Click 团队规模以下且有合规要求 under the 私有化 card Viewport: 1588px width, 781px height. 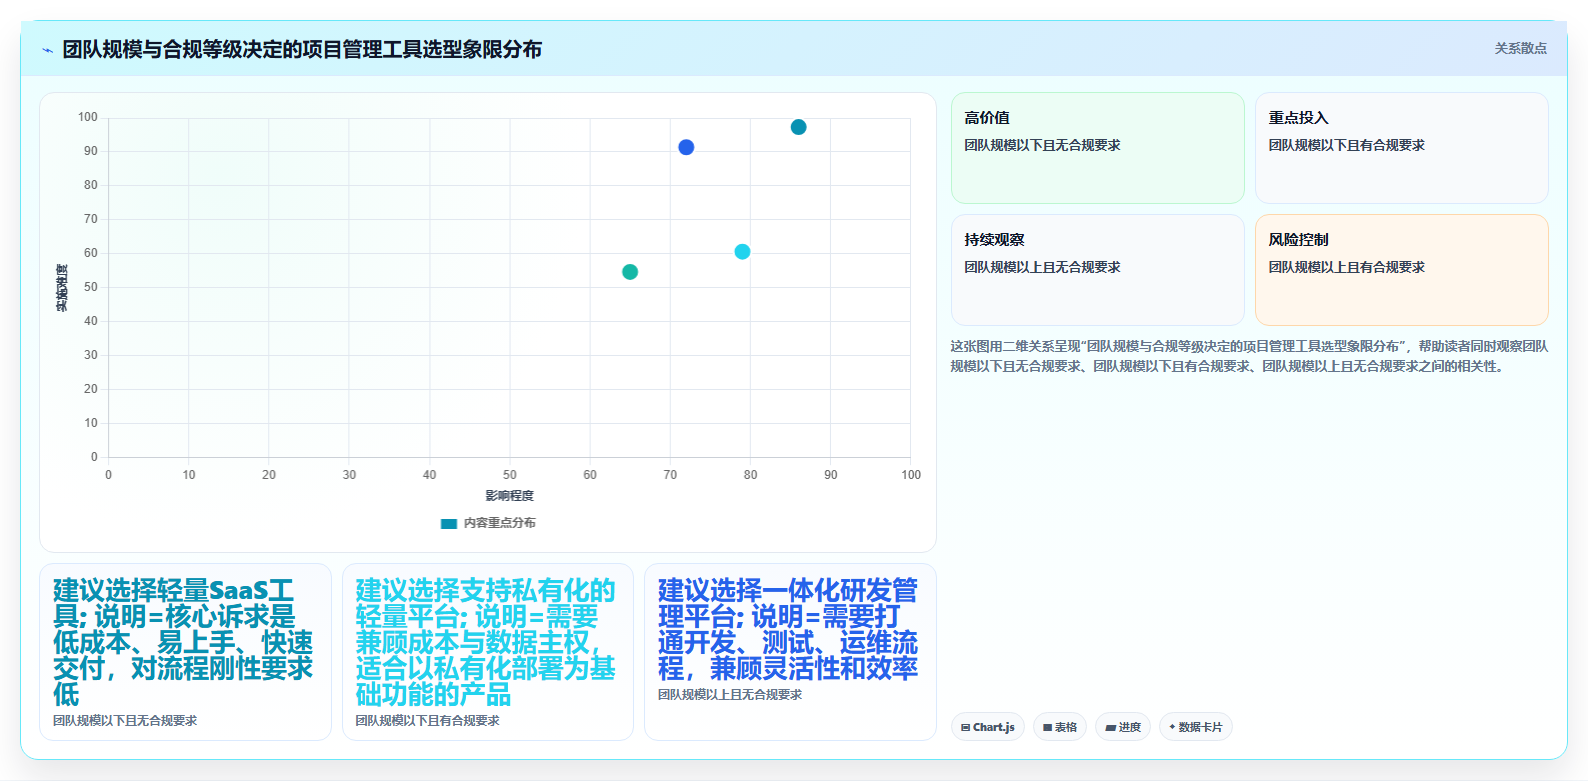click(x=427, y=720)
